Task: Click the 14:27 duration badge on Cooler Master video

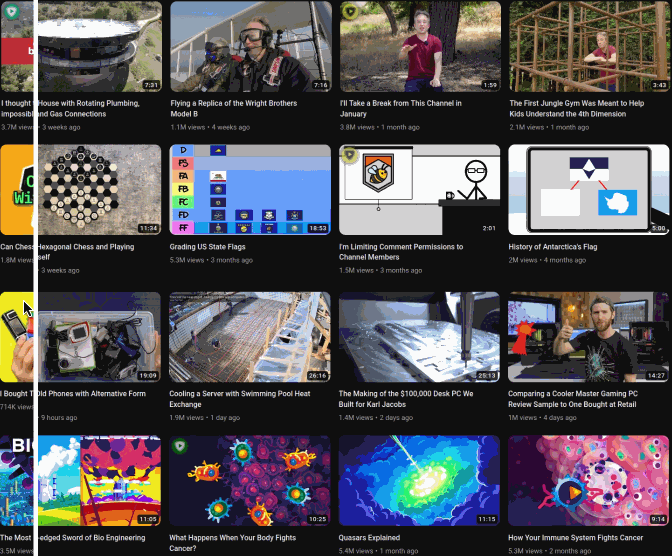Action: tap(656, 376)
